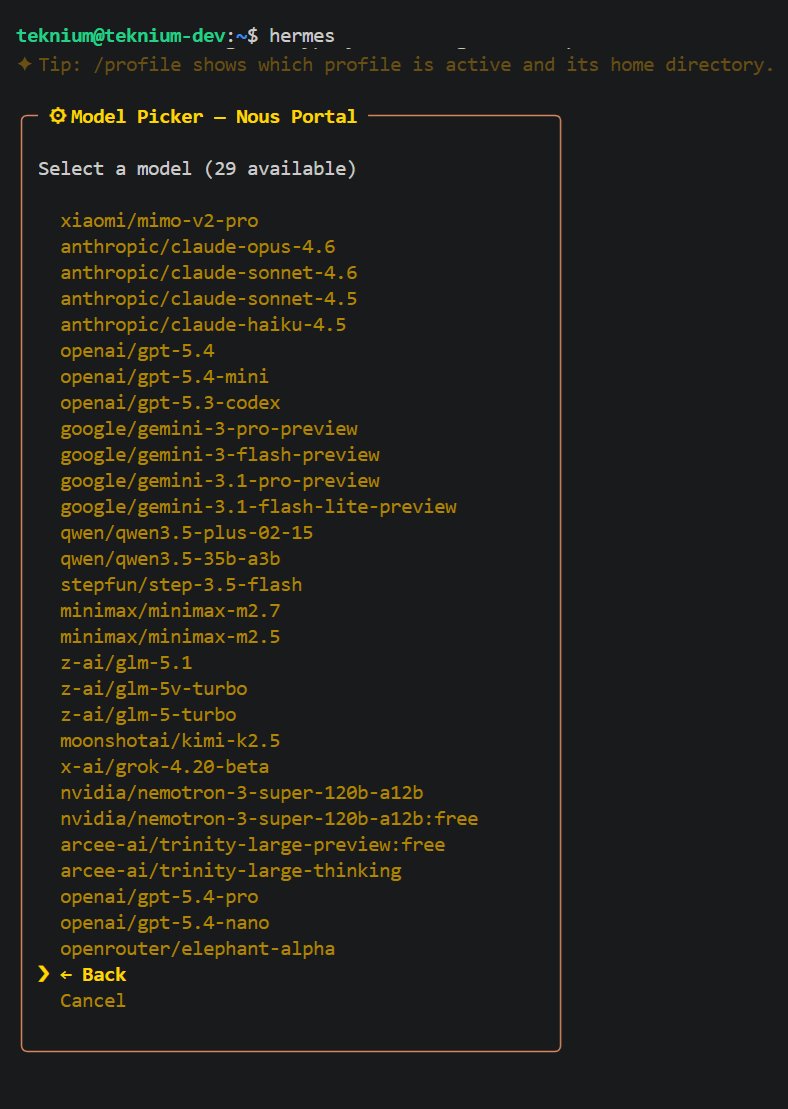This screenshot has height=1109, width=788.
Task: Select moonshotai/kimi-k2.5 model
Action: (170, 741)
